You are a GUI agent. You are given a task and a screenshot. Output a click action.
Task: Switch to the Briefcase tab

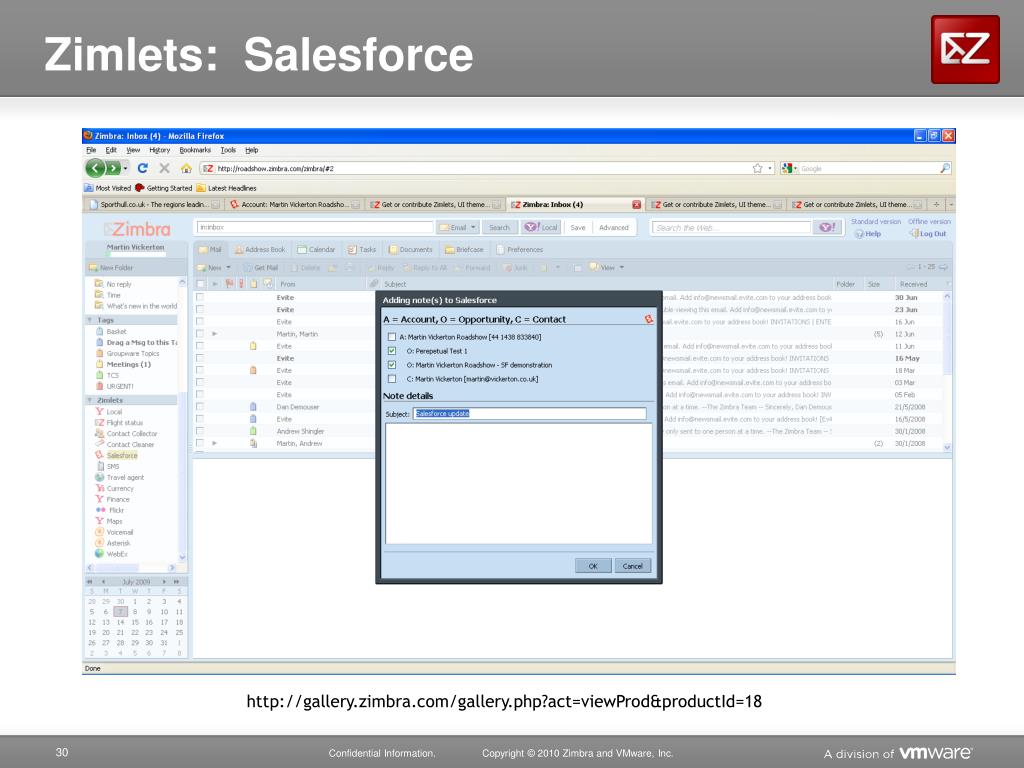click(464, 249)
